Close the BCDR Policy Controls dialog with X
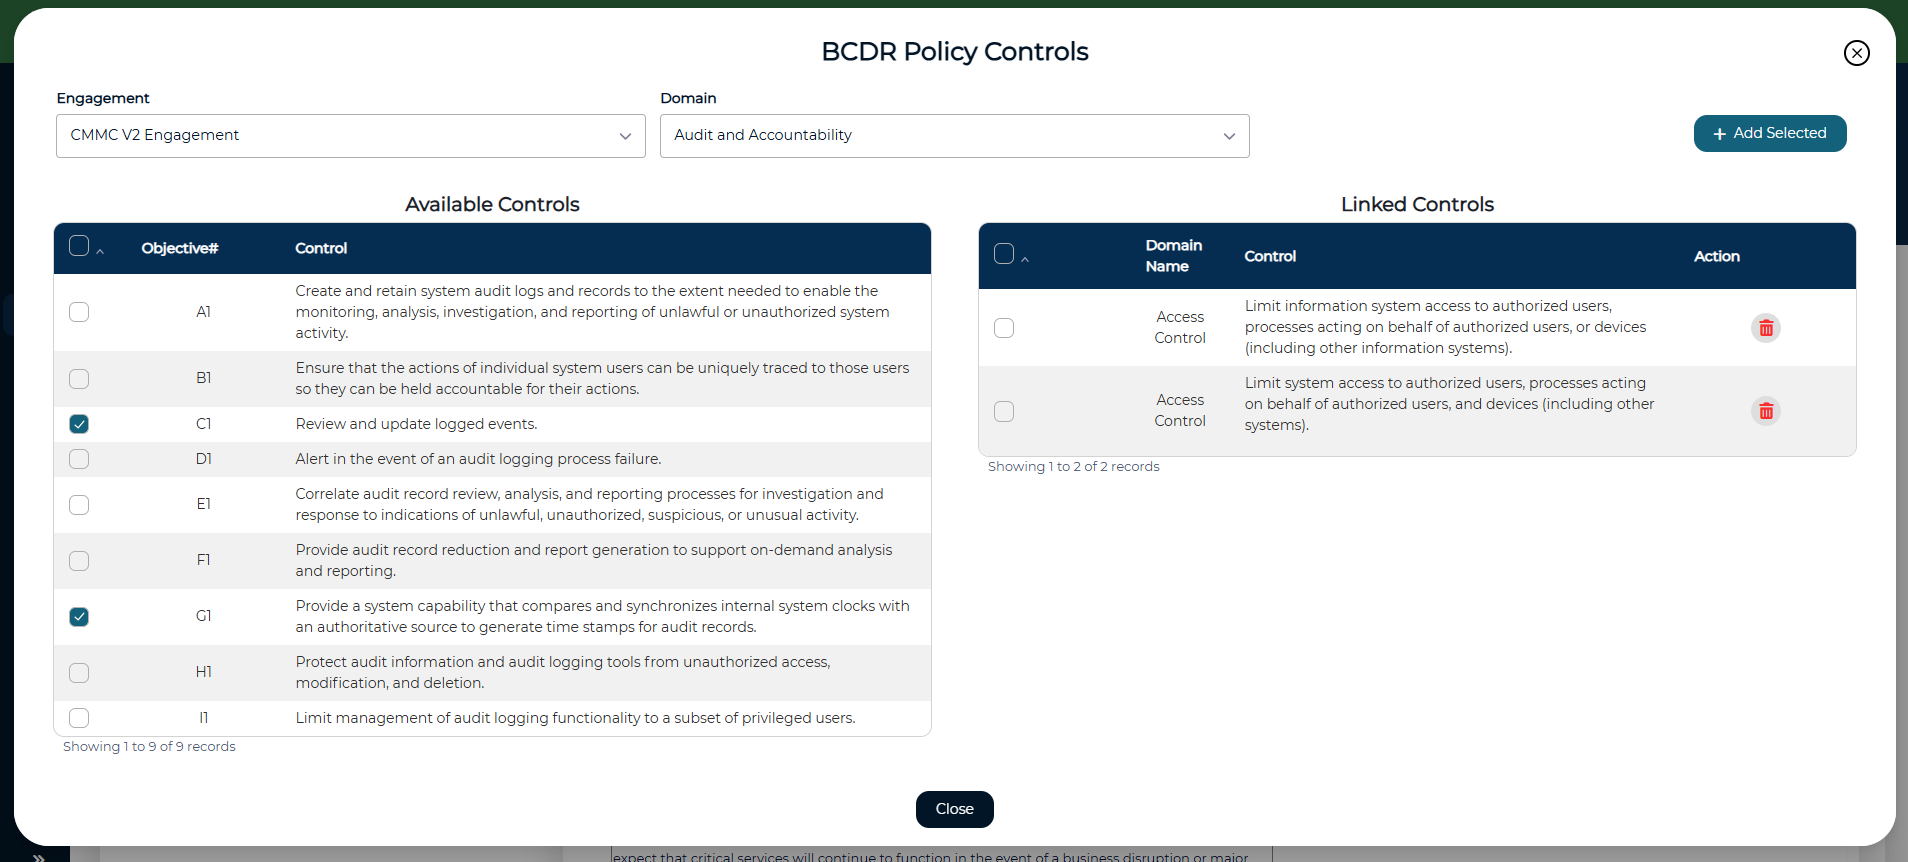Screen dimensions: 1908x862 click(1856, 53)
